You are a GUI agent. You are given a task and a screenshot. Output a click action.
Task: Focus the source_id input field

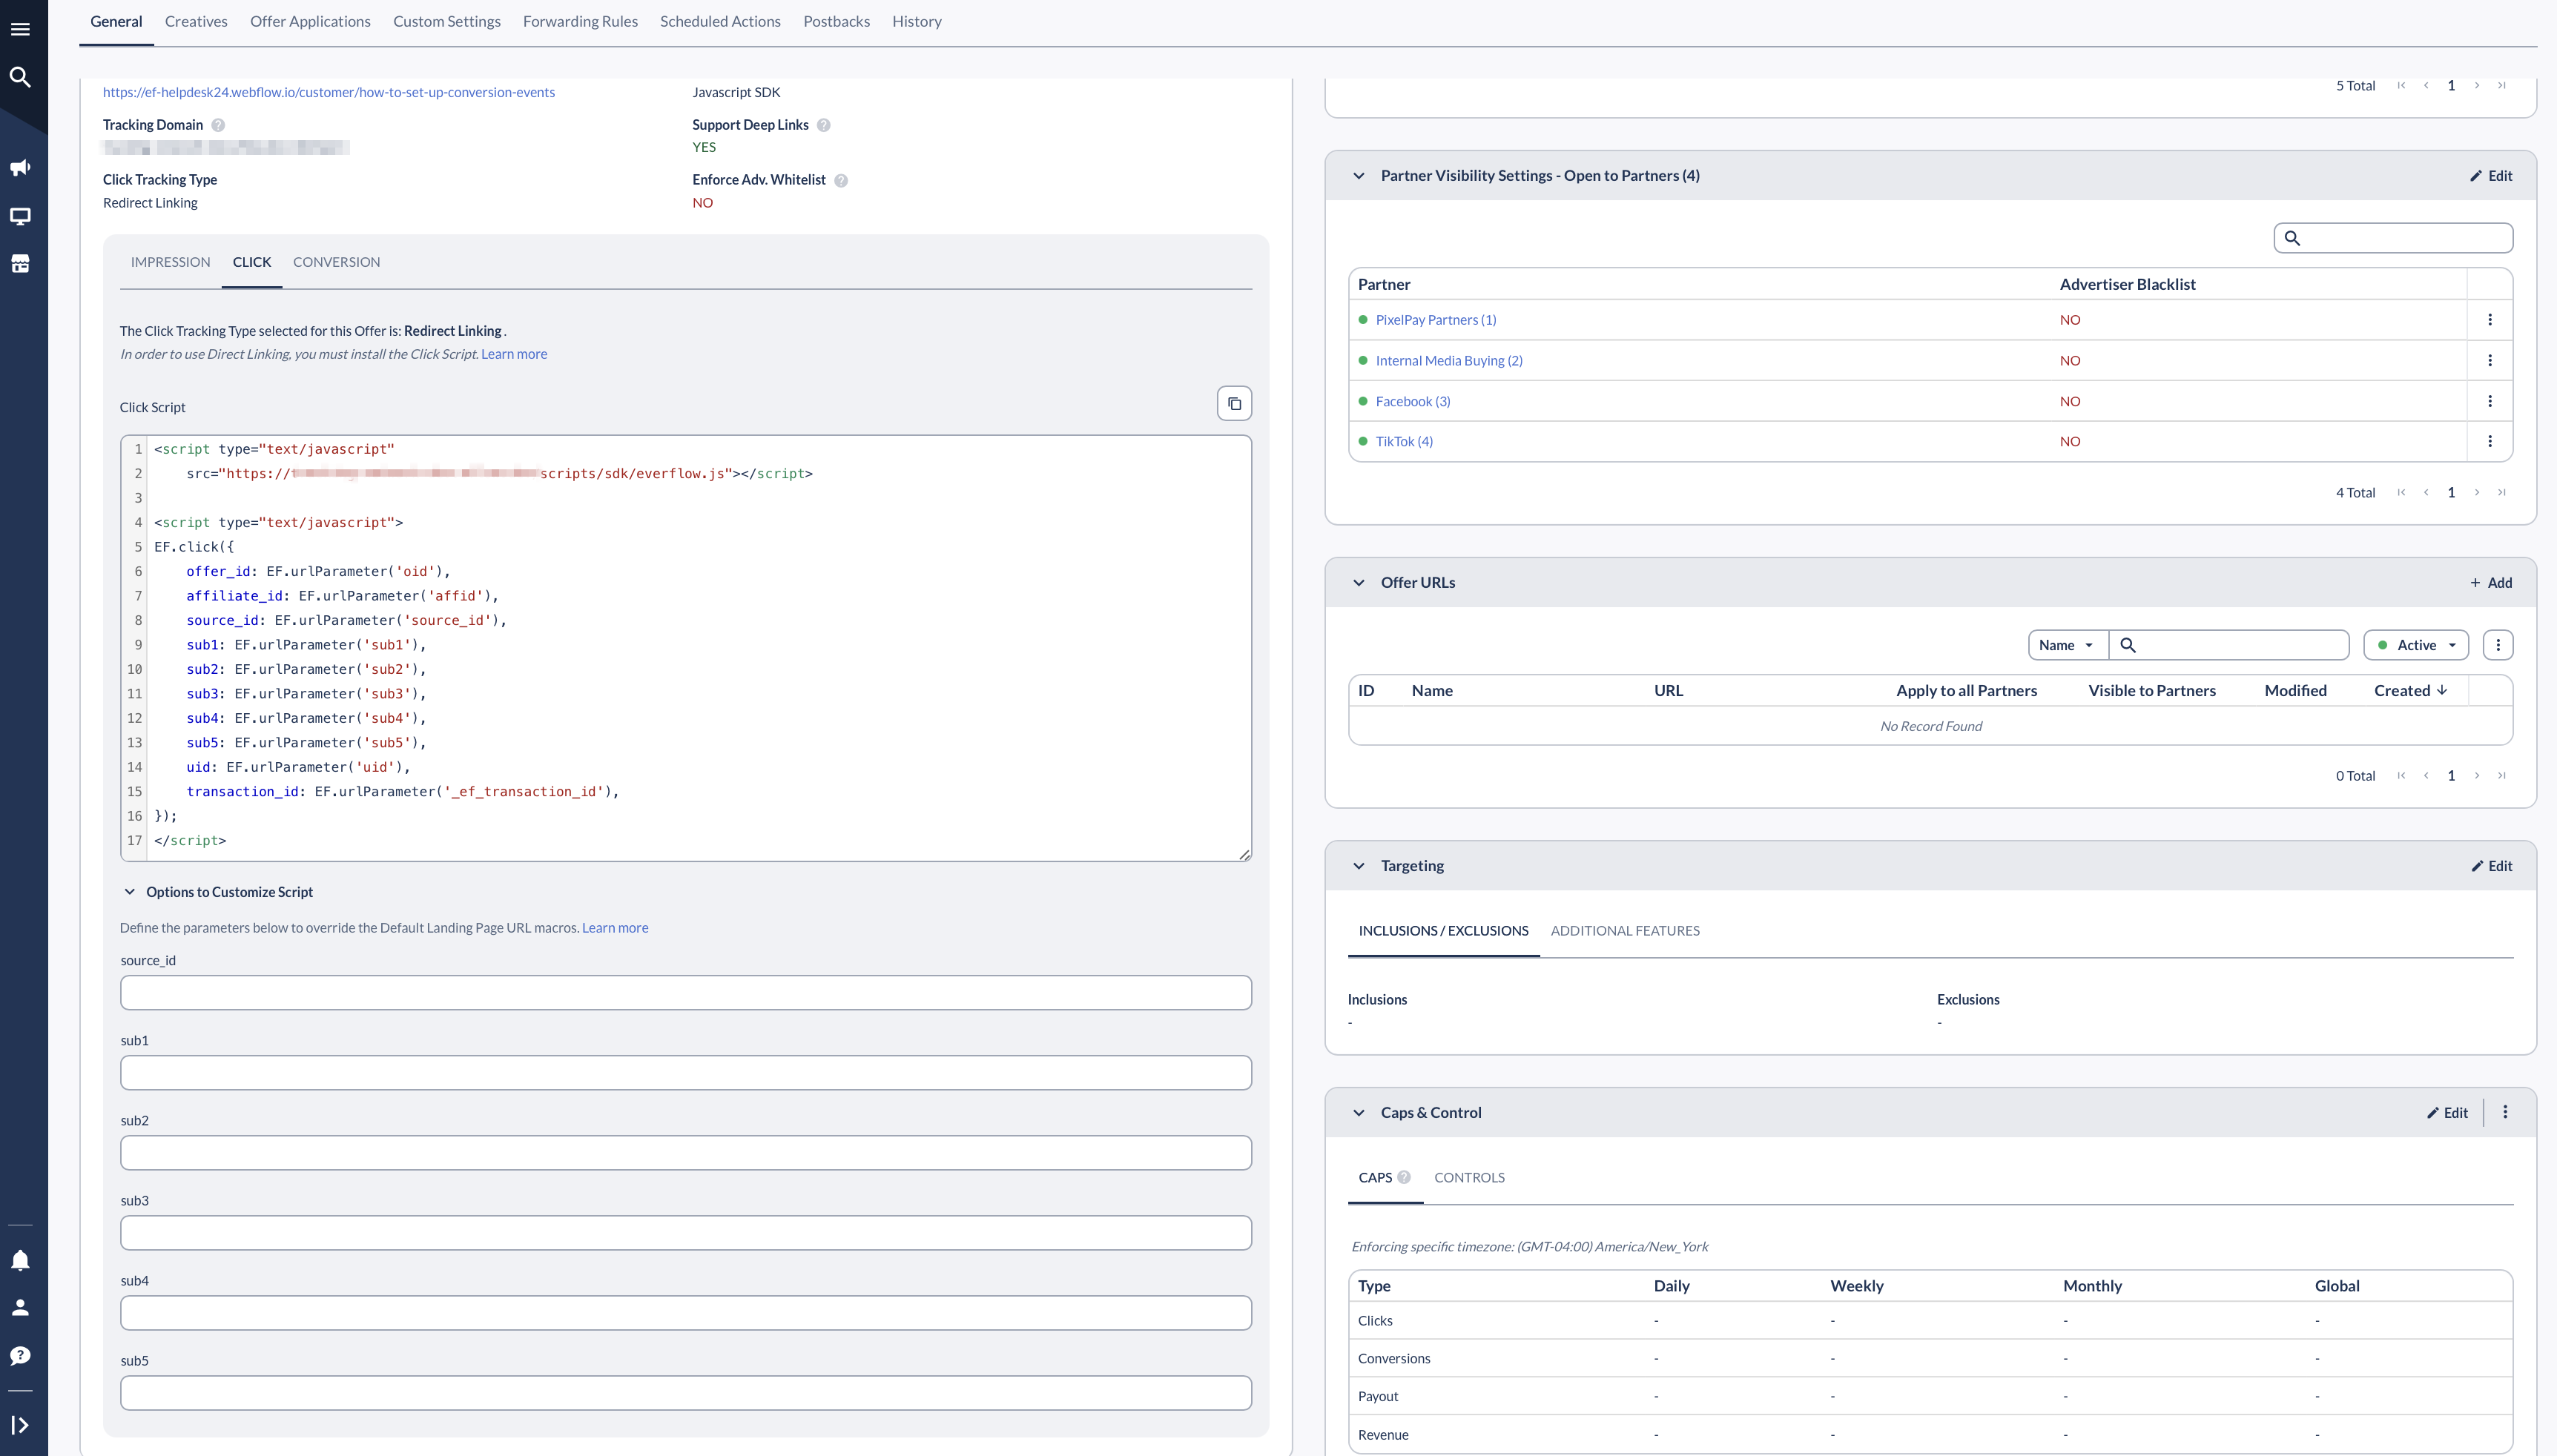pos(686,993)
